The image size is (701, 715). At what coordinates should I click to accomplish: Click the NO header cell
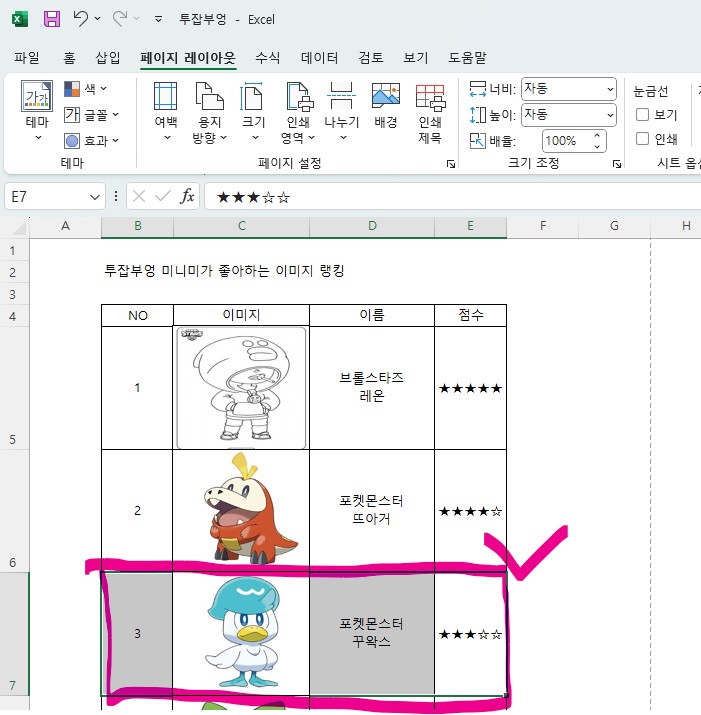[137, 315]
